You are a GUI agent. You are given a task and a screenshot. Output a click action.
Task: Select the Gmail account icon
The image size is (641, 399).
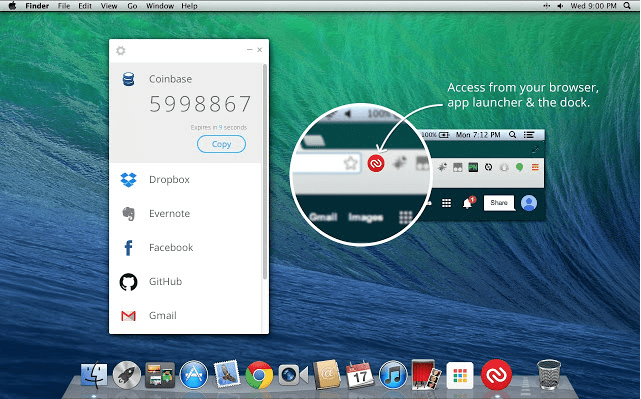(128, 316)
